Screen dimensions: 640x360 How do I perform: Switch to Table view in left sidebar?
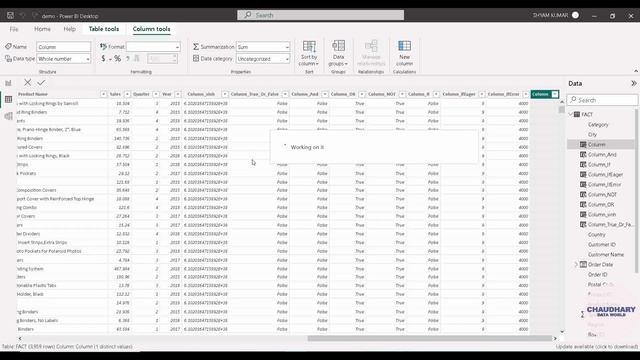[x=8, y=100]
